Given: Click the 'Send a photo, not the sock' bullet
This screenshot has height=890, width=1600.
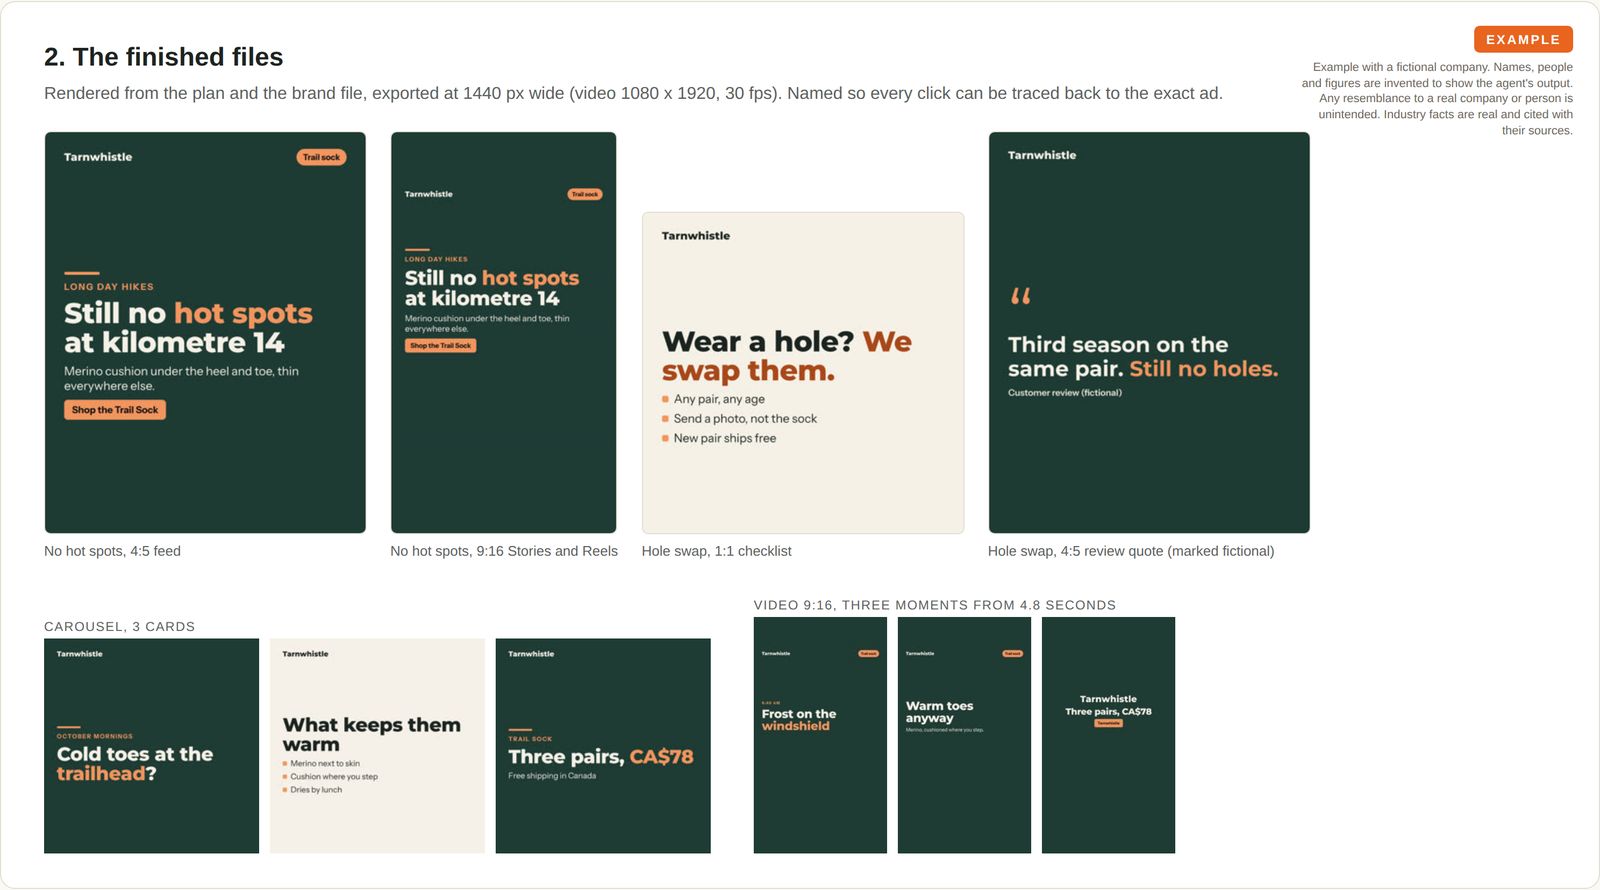Looking at the screenshot, I should [x=739, y=419].
